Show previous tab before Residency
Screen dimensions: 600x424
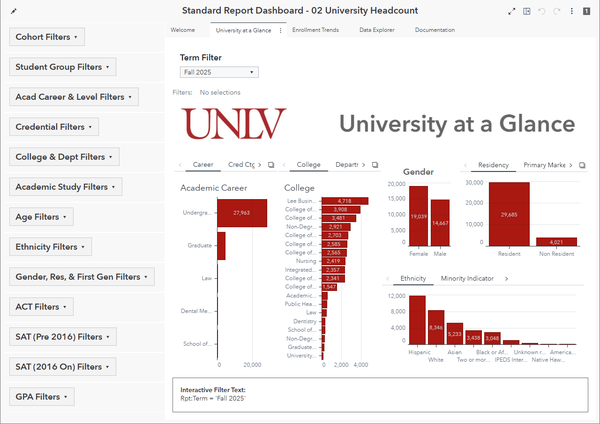tap(465, 165)
